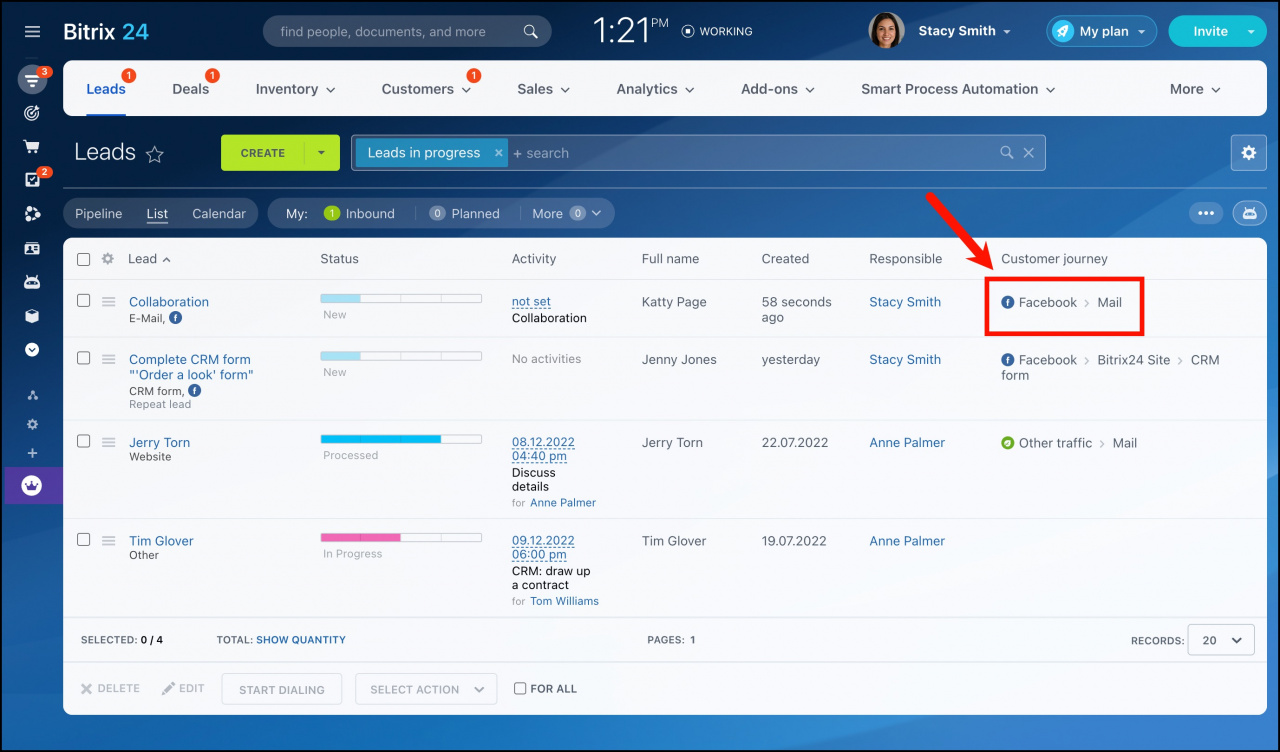The height and width of the screenshot is (752, 1280).
Task: Open row menu for Jerry Torn lead
Action: (109, 441)
